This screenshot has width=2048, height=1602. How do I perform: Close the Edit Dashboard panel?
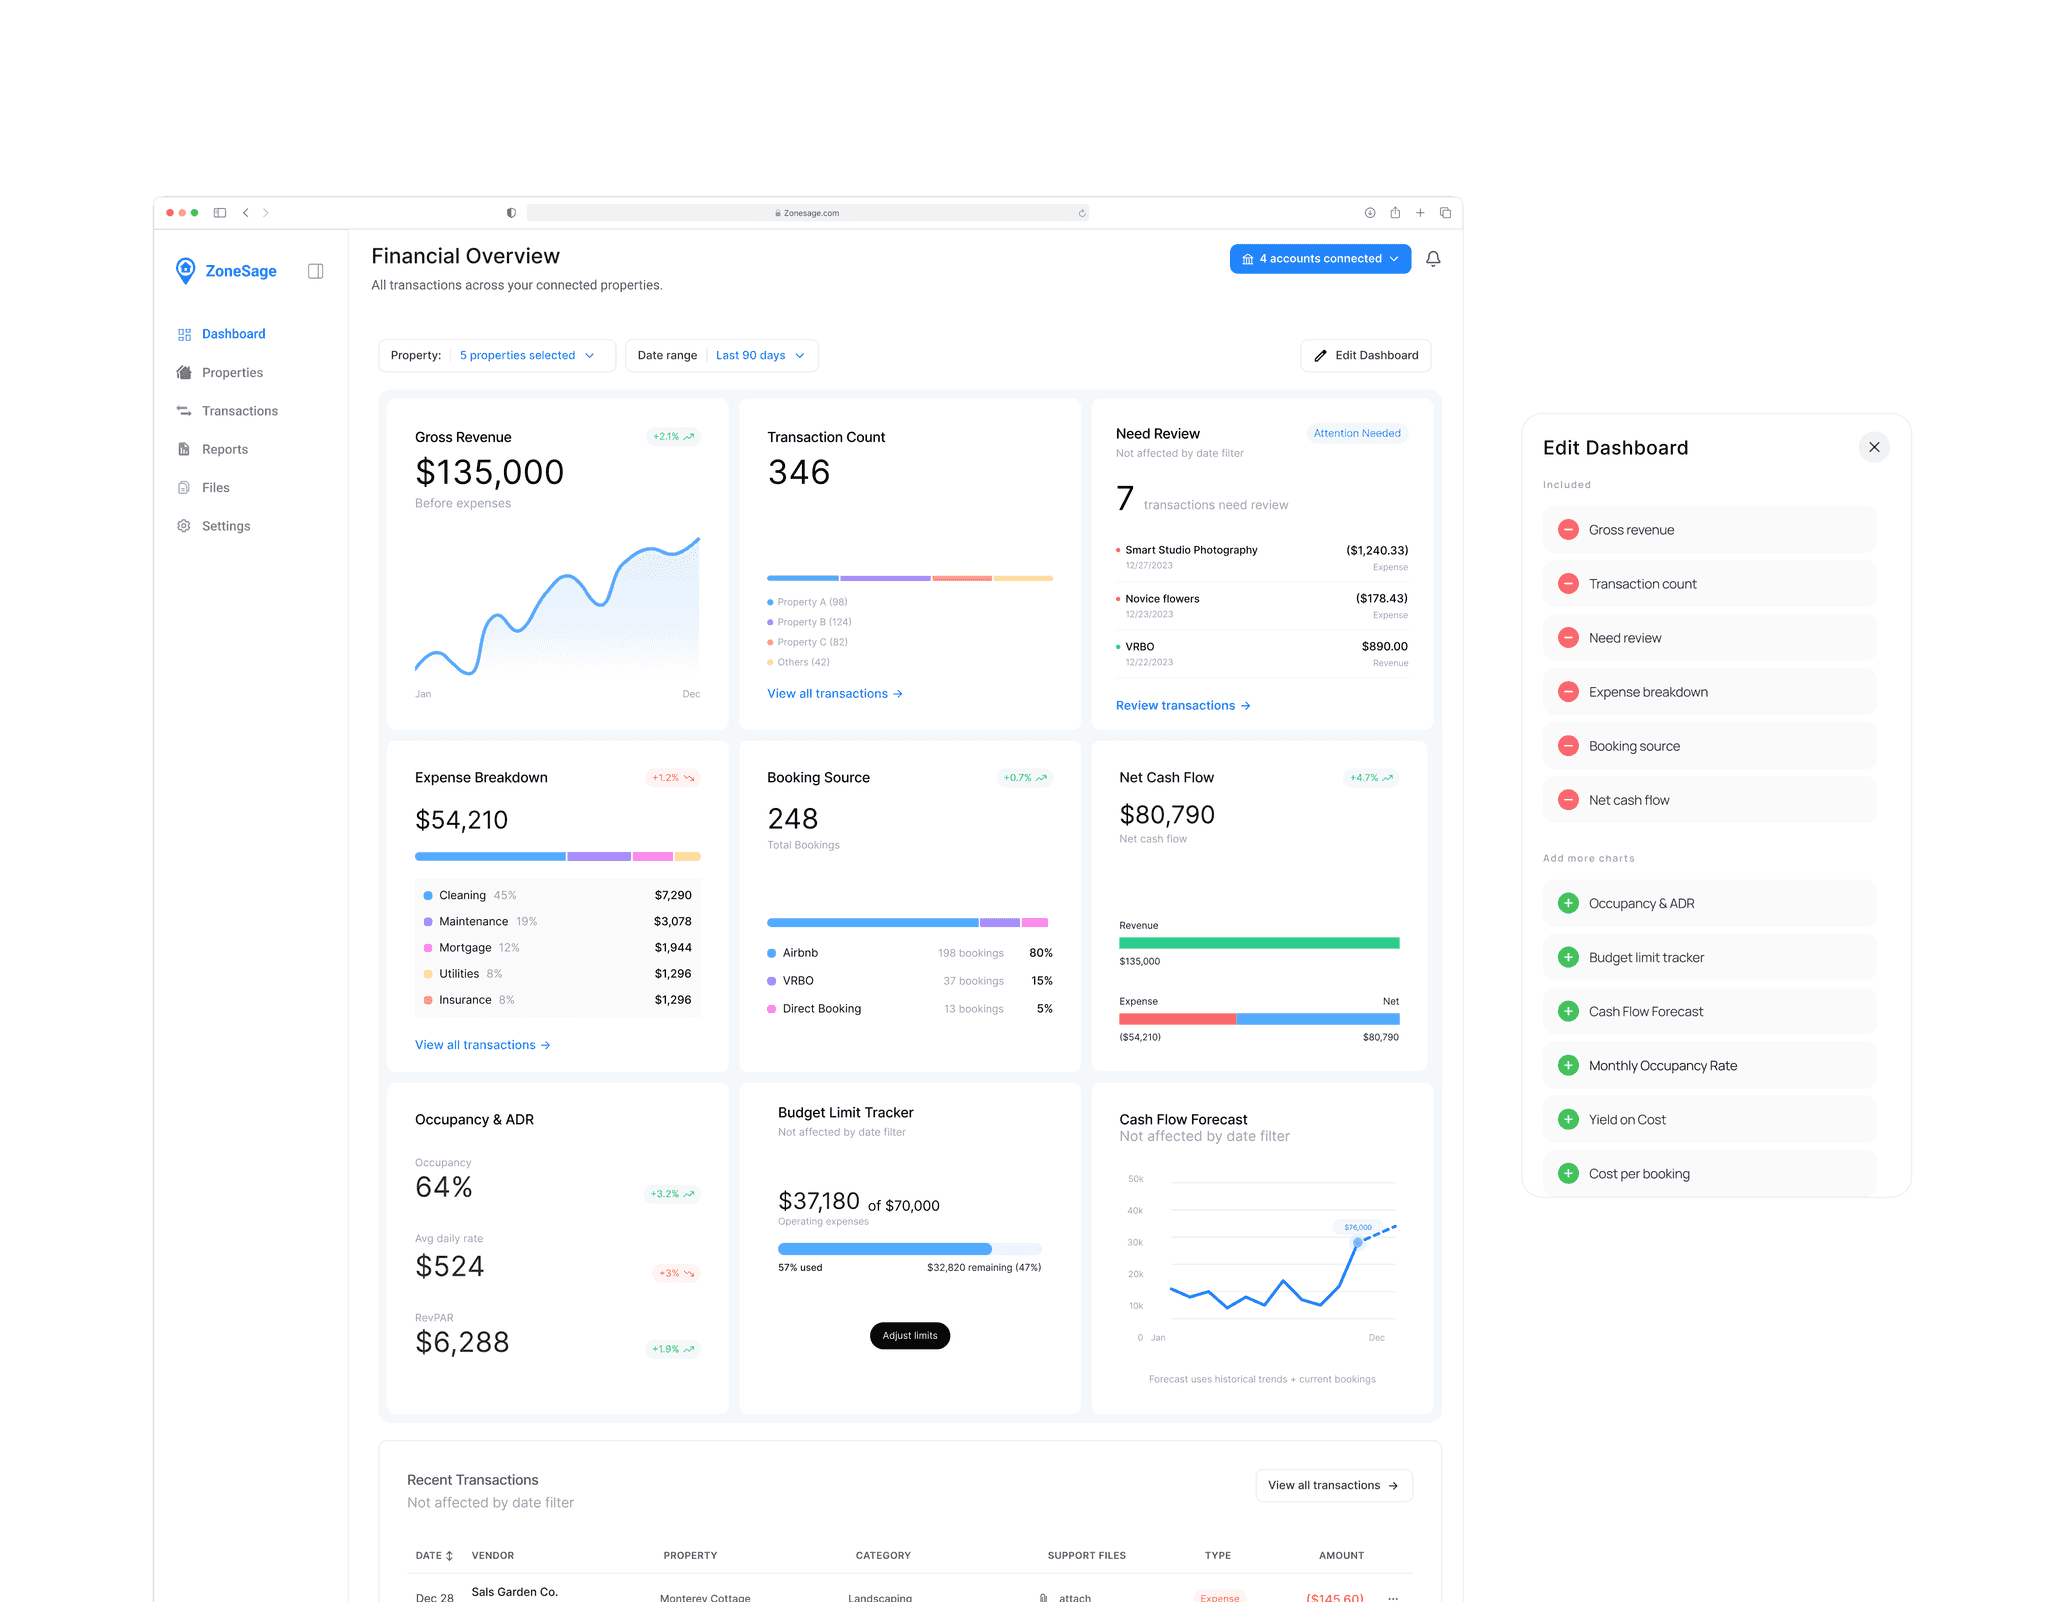pyautogui.click(x=1874, y=447)
